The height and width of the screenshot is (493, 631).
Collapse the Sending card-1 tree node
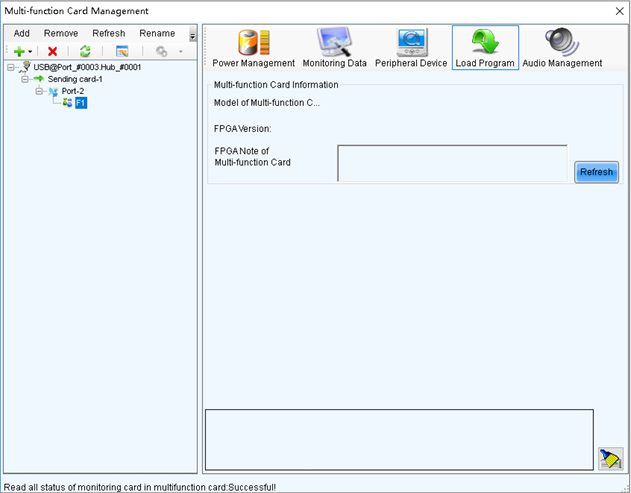[25, 79]
